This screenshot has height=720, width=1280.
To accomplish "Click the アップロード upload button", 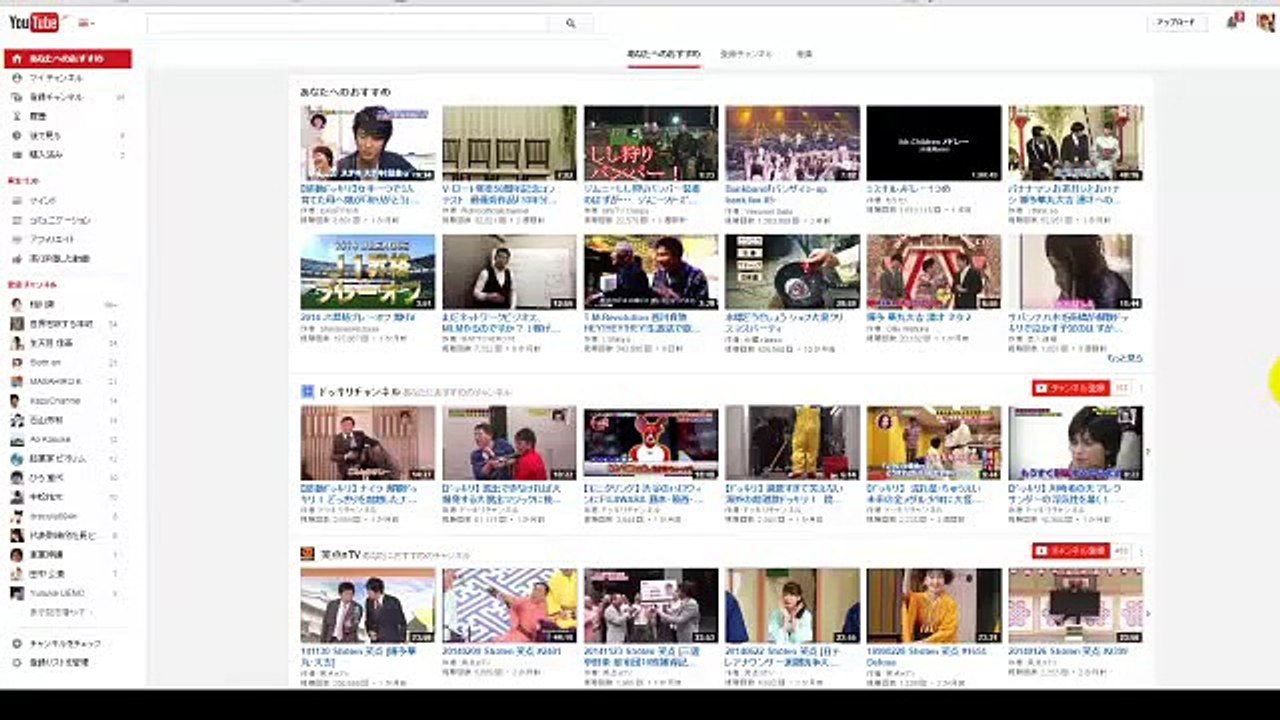I will click(x=1176, y=22).
